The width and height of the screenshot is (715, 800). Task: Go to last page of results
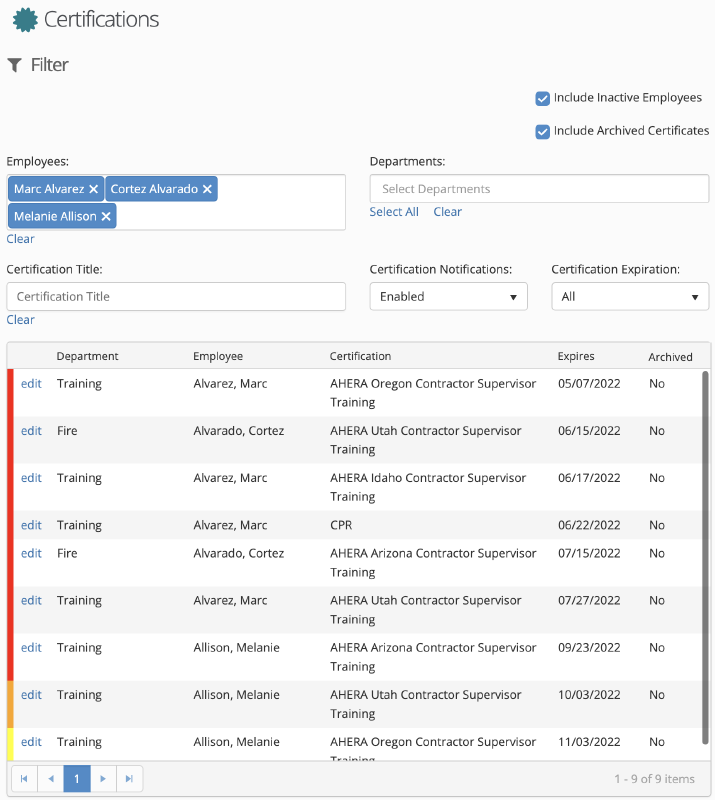[130, 779]
